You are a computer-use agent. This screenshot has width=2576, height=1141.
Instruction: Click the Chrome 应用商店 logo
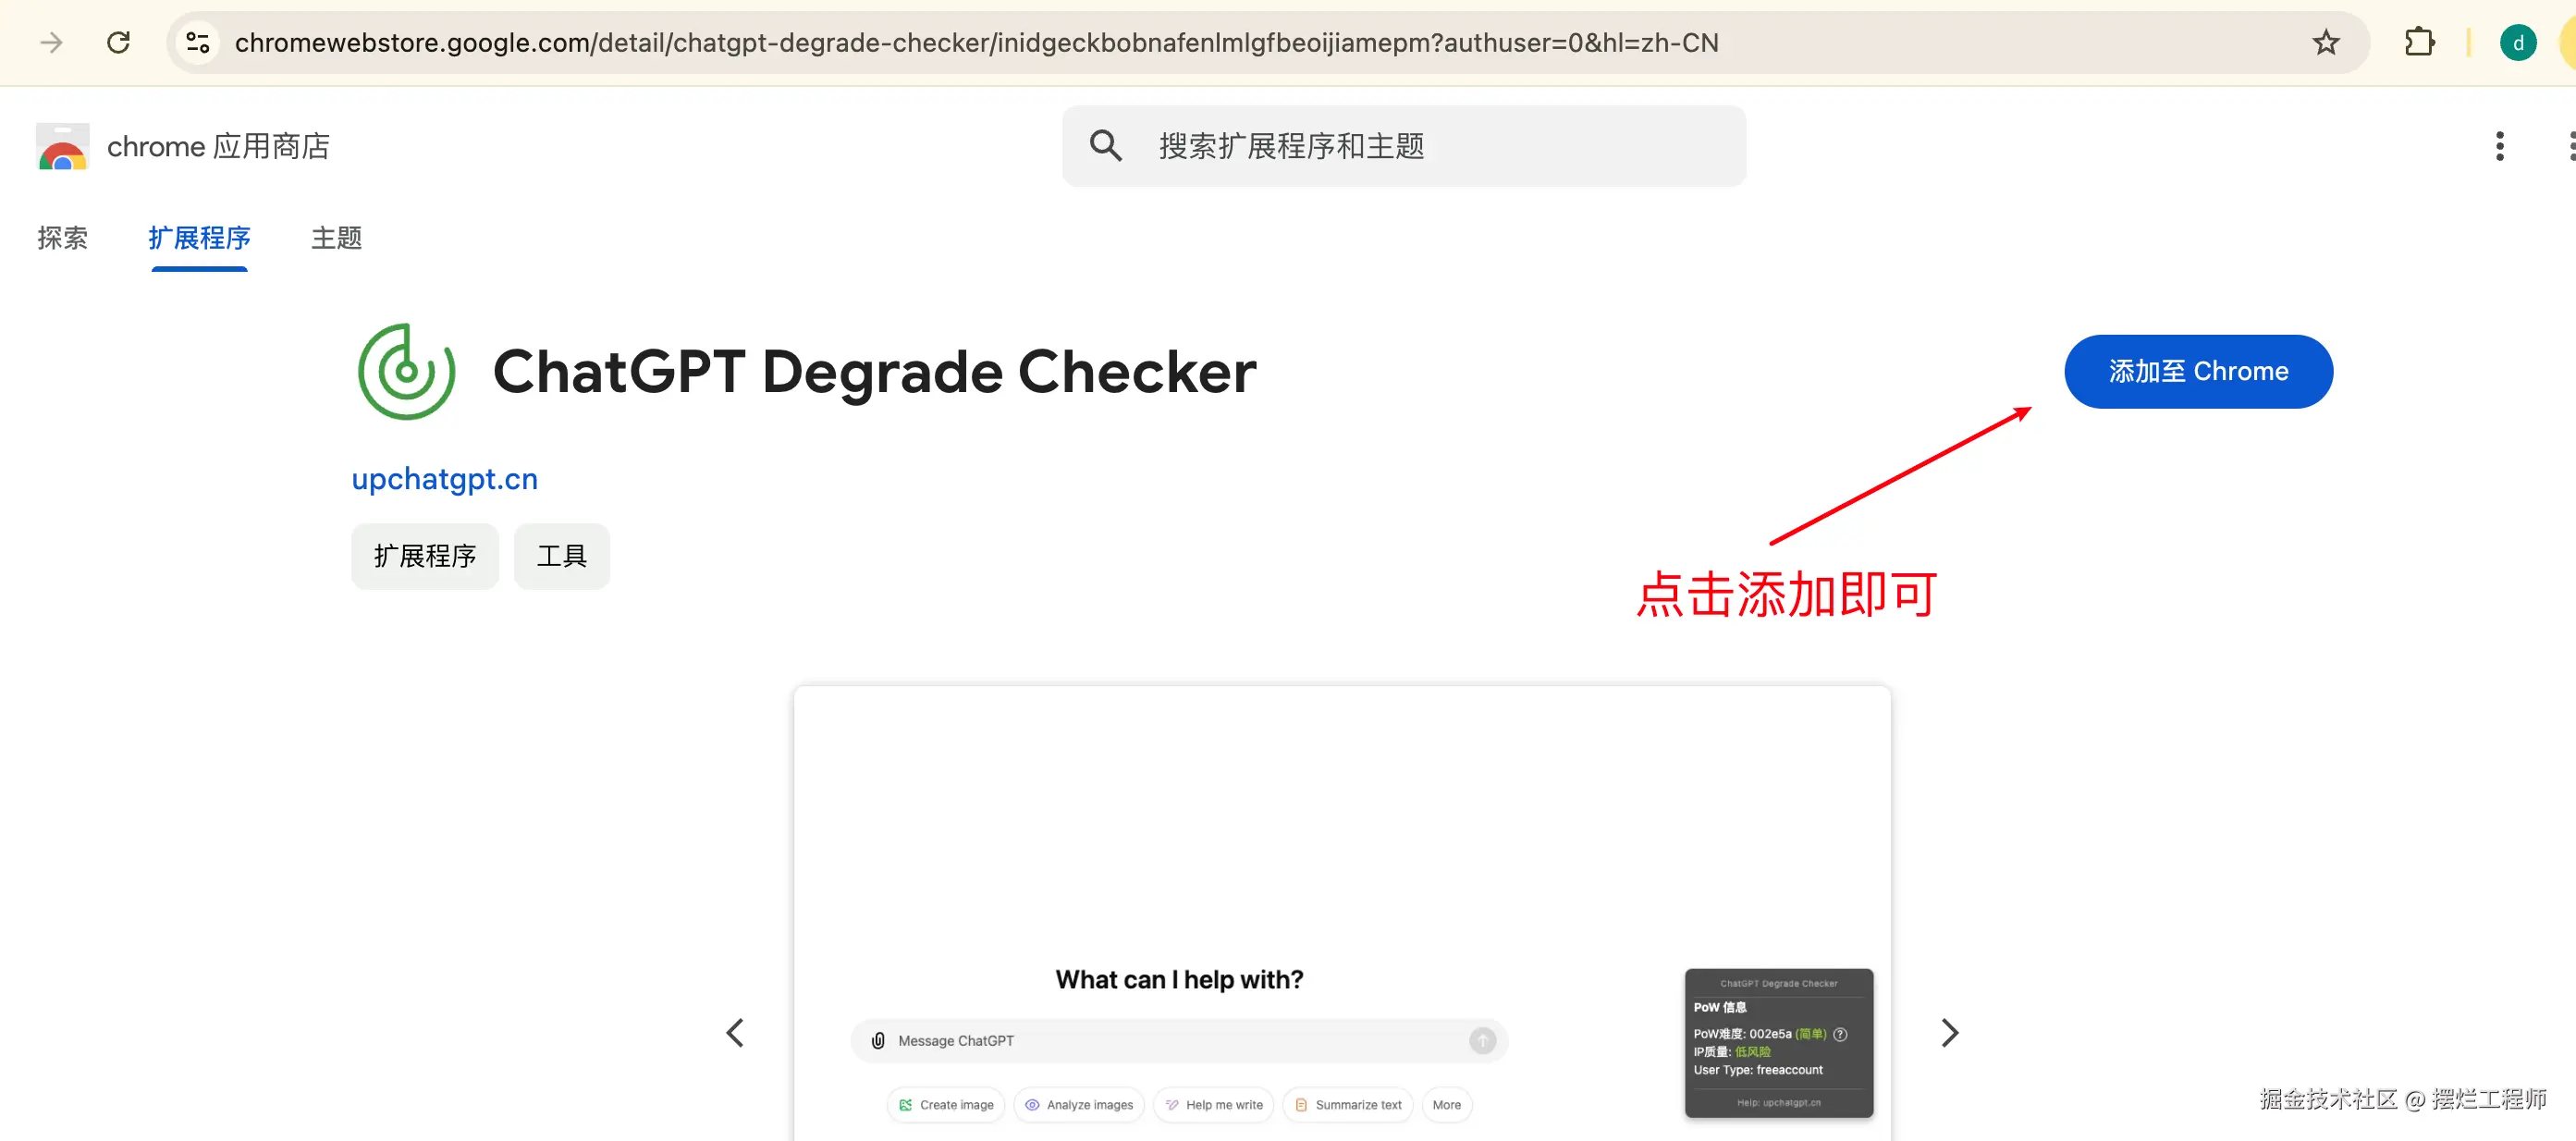point(61,146)
